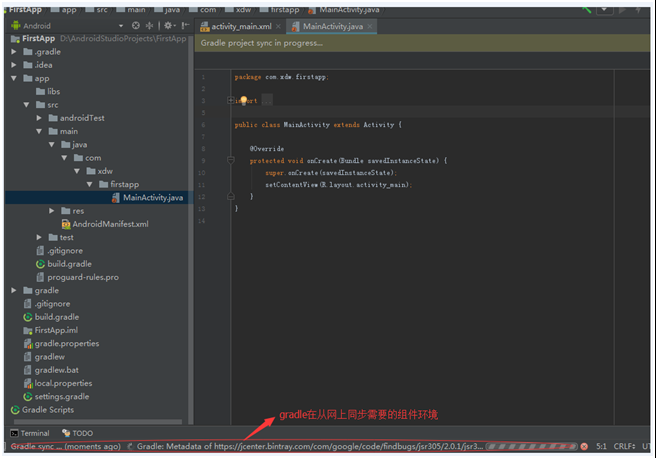Fold the onCreate method via gutter marker
Viewport: 656px width, 458px height.
231,160
